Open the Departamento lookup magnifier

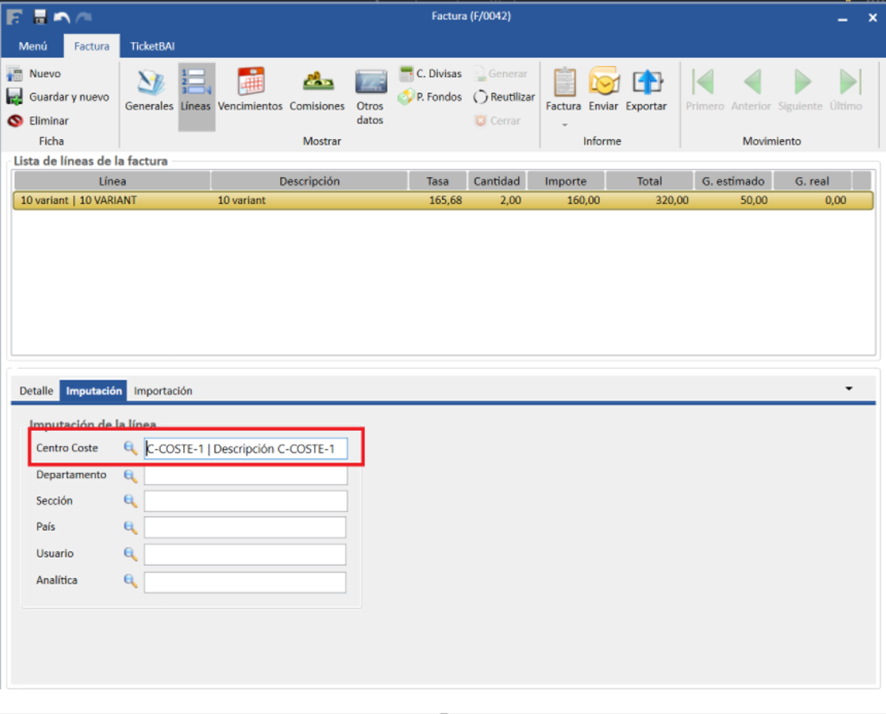pos(130,475)
